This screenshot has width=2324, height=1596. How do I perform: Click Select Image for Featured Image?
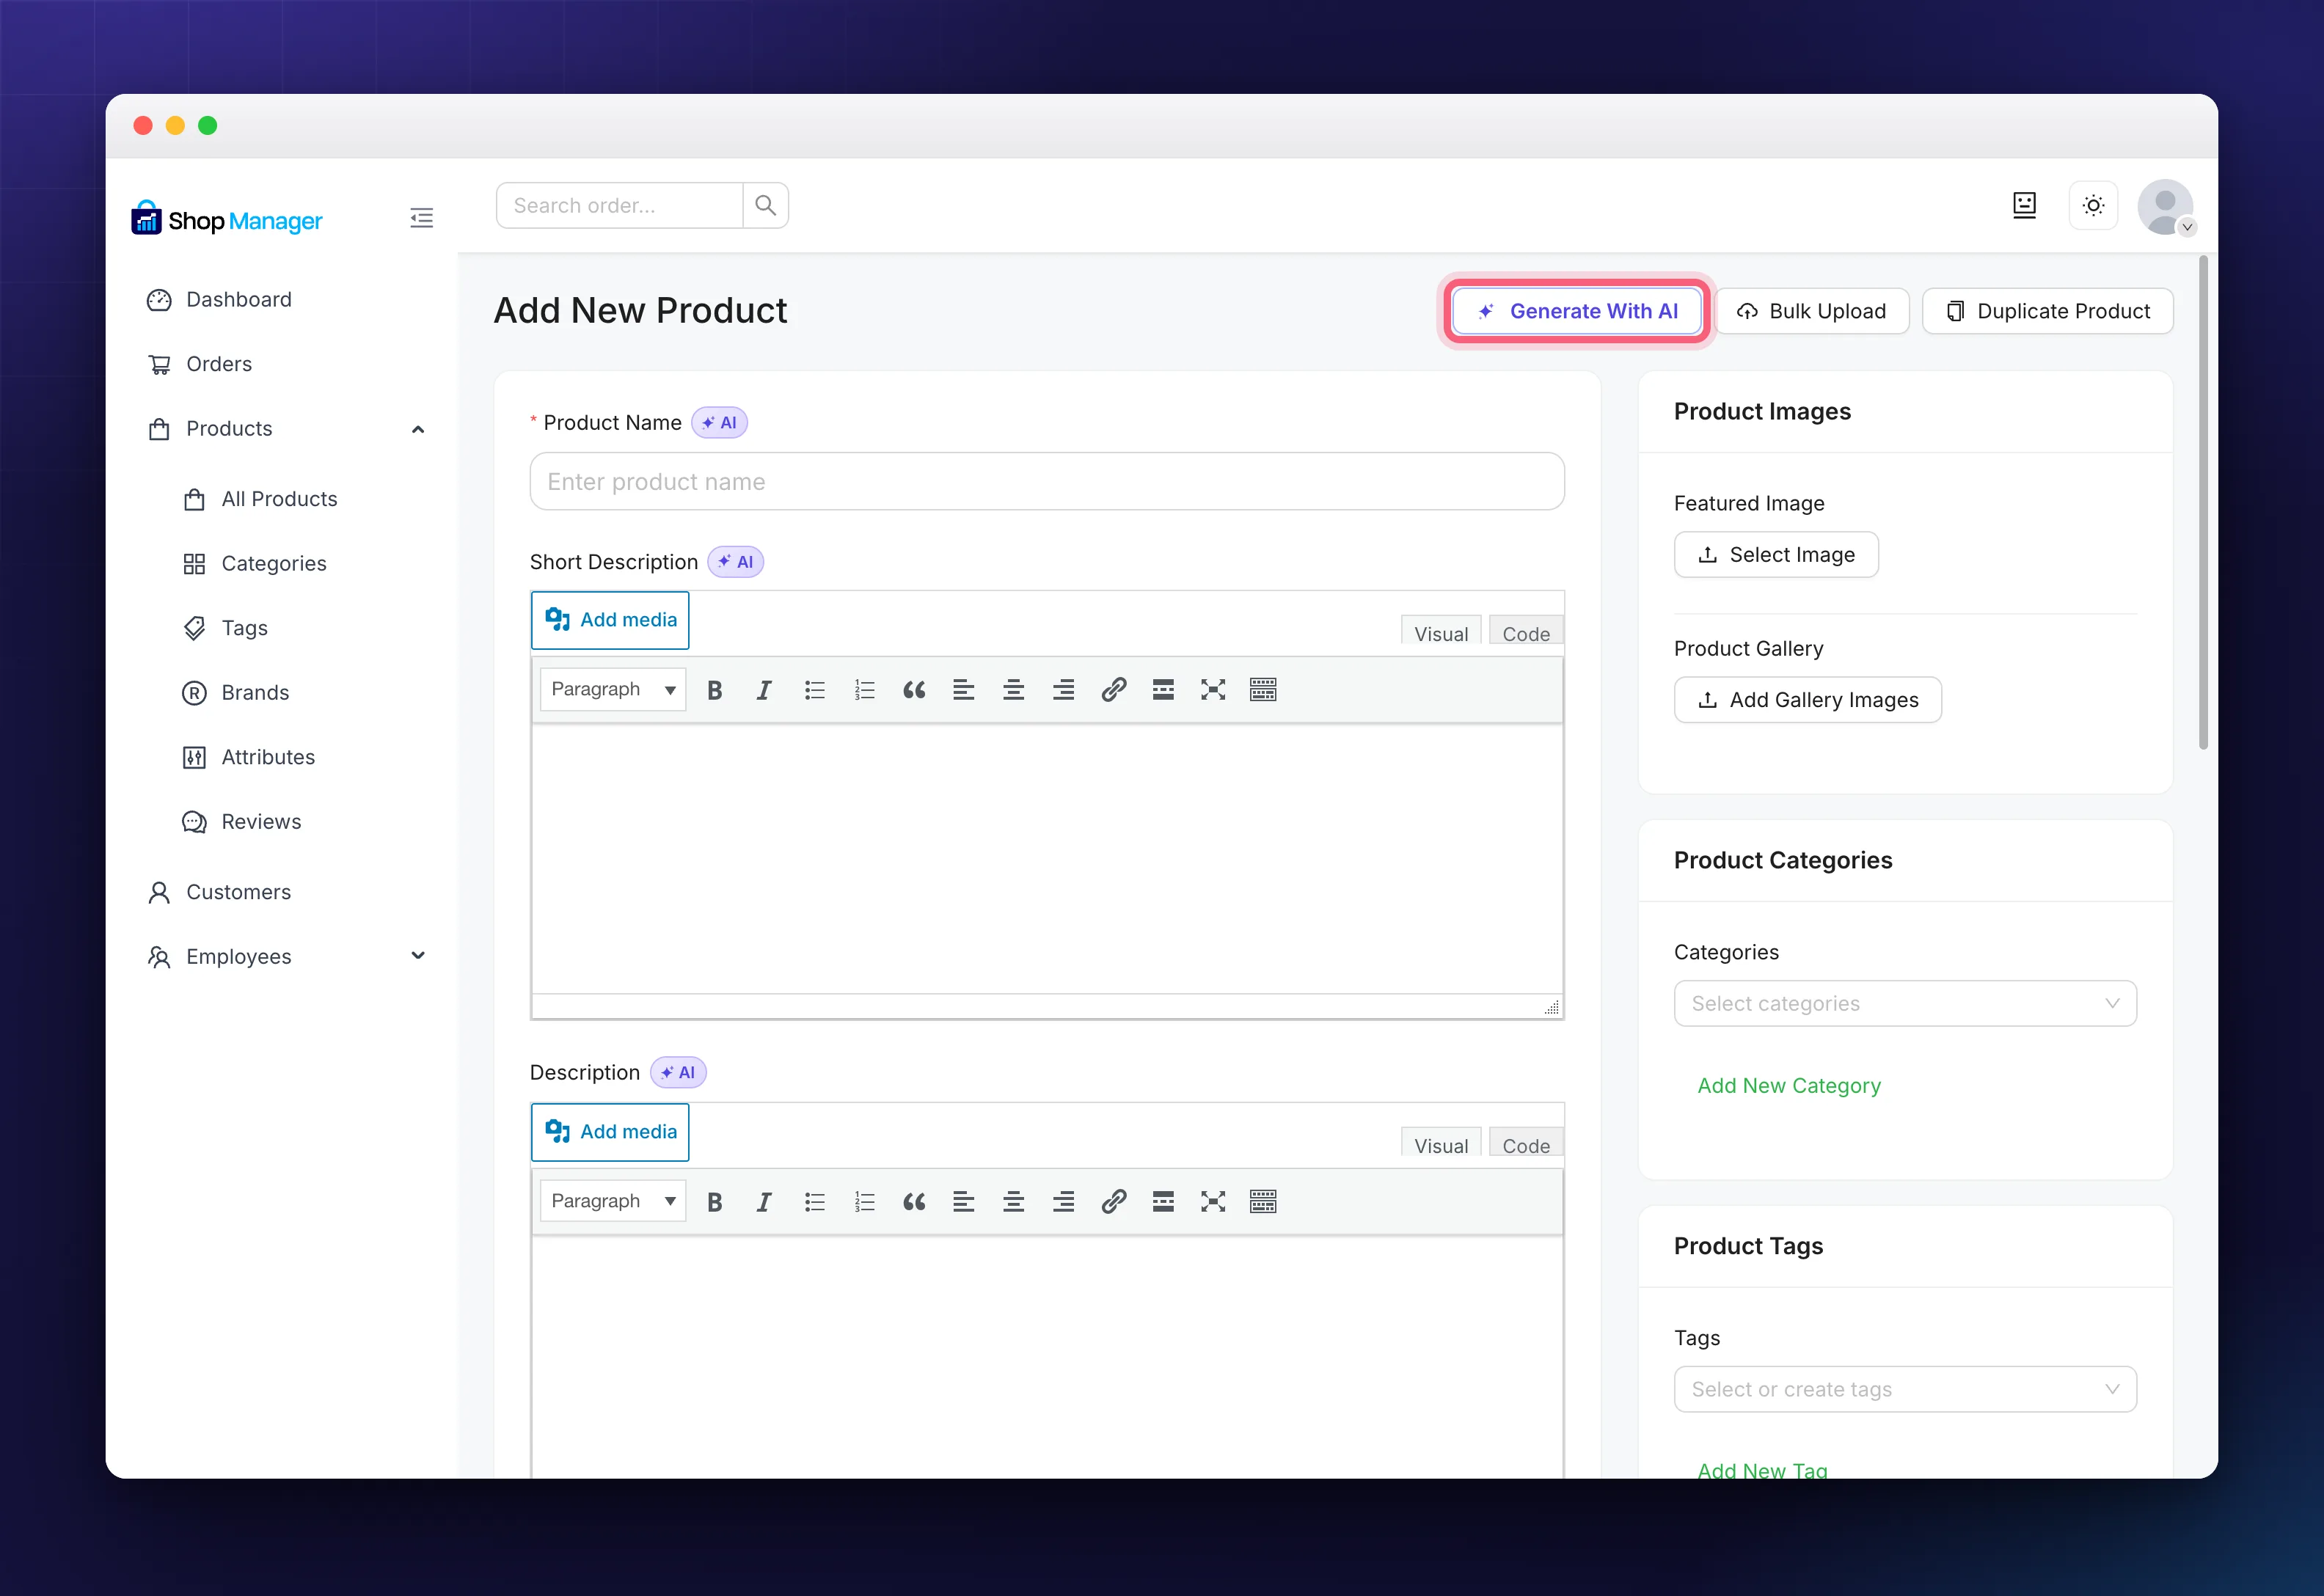point(1776,555)
